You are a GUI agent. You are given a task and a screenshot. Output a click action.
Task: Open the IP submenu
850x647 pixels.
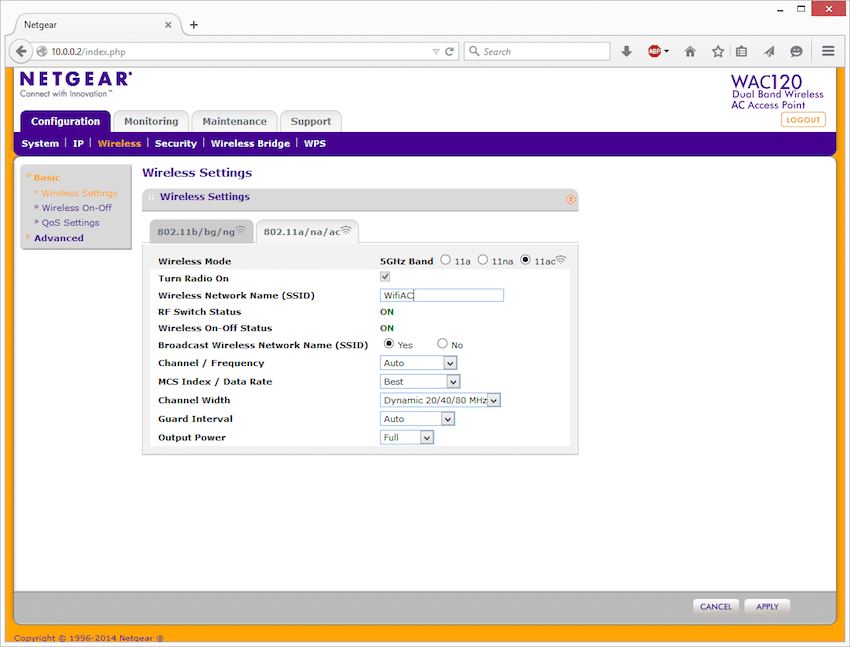79,144
